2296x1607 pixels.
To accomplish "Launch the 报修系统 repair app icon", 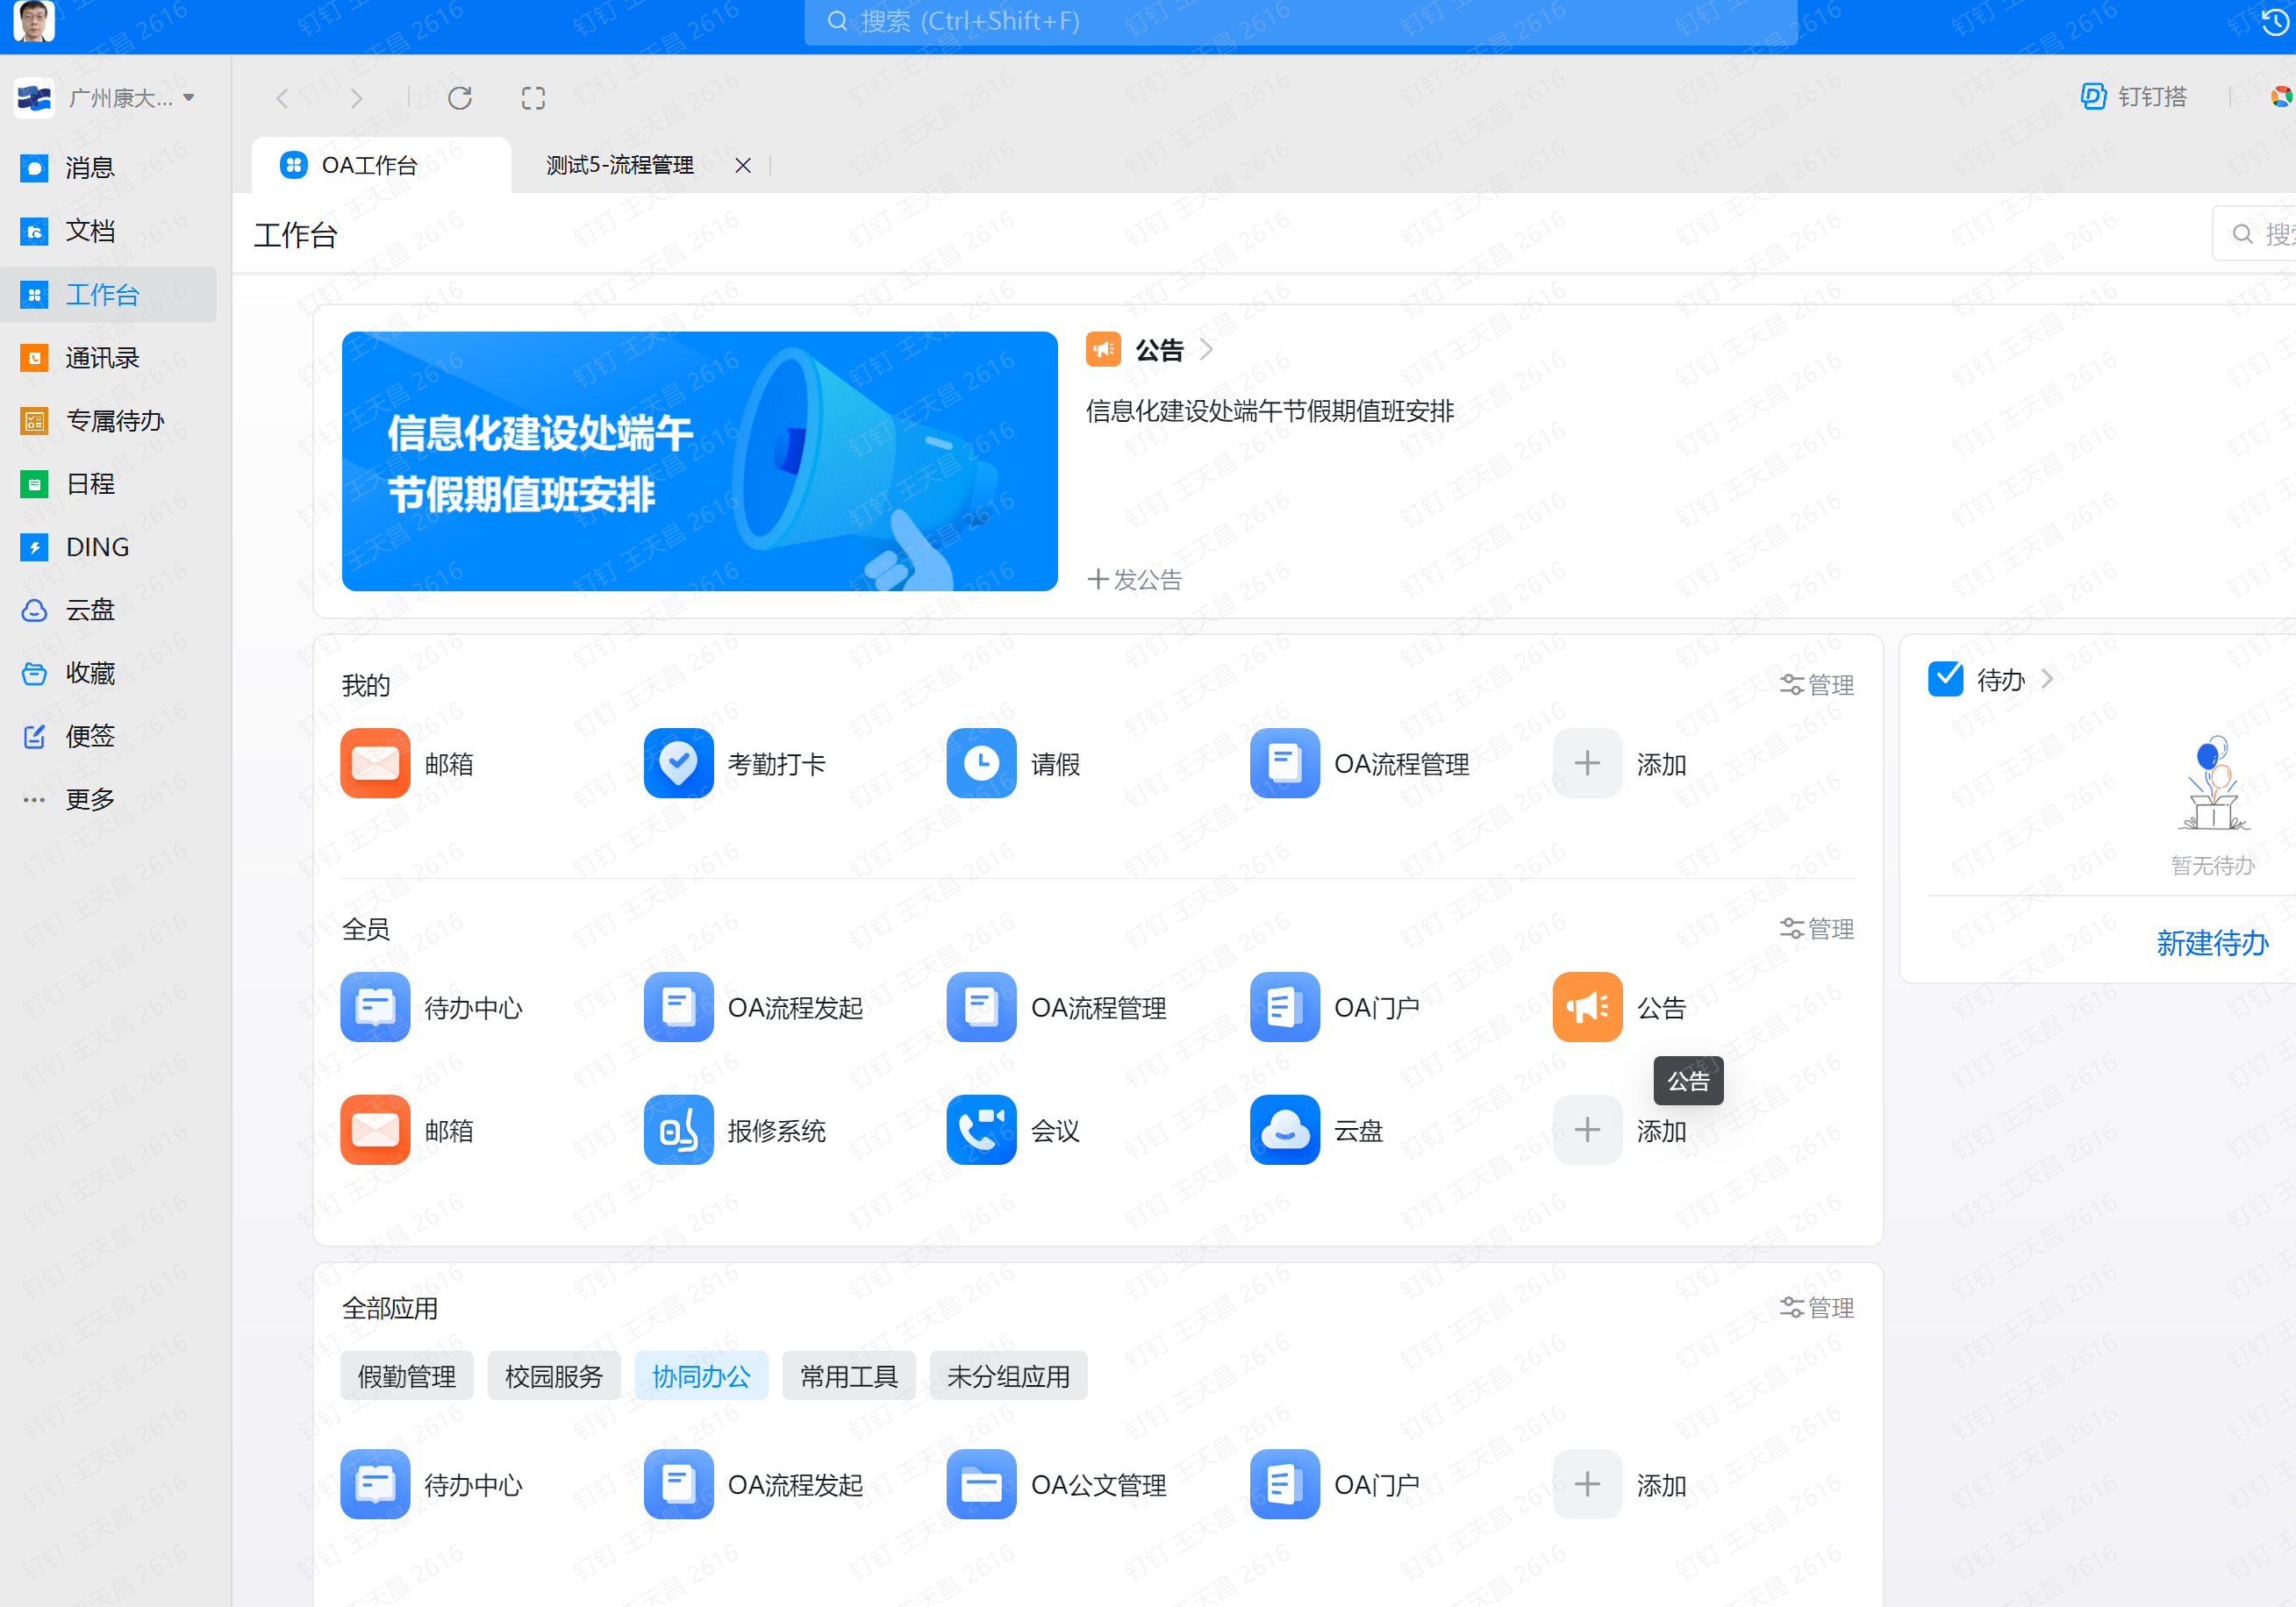I will [678, 1130].
